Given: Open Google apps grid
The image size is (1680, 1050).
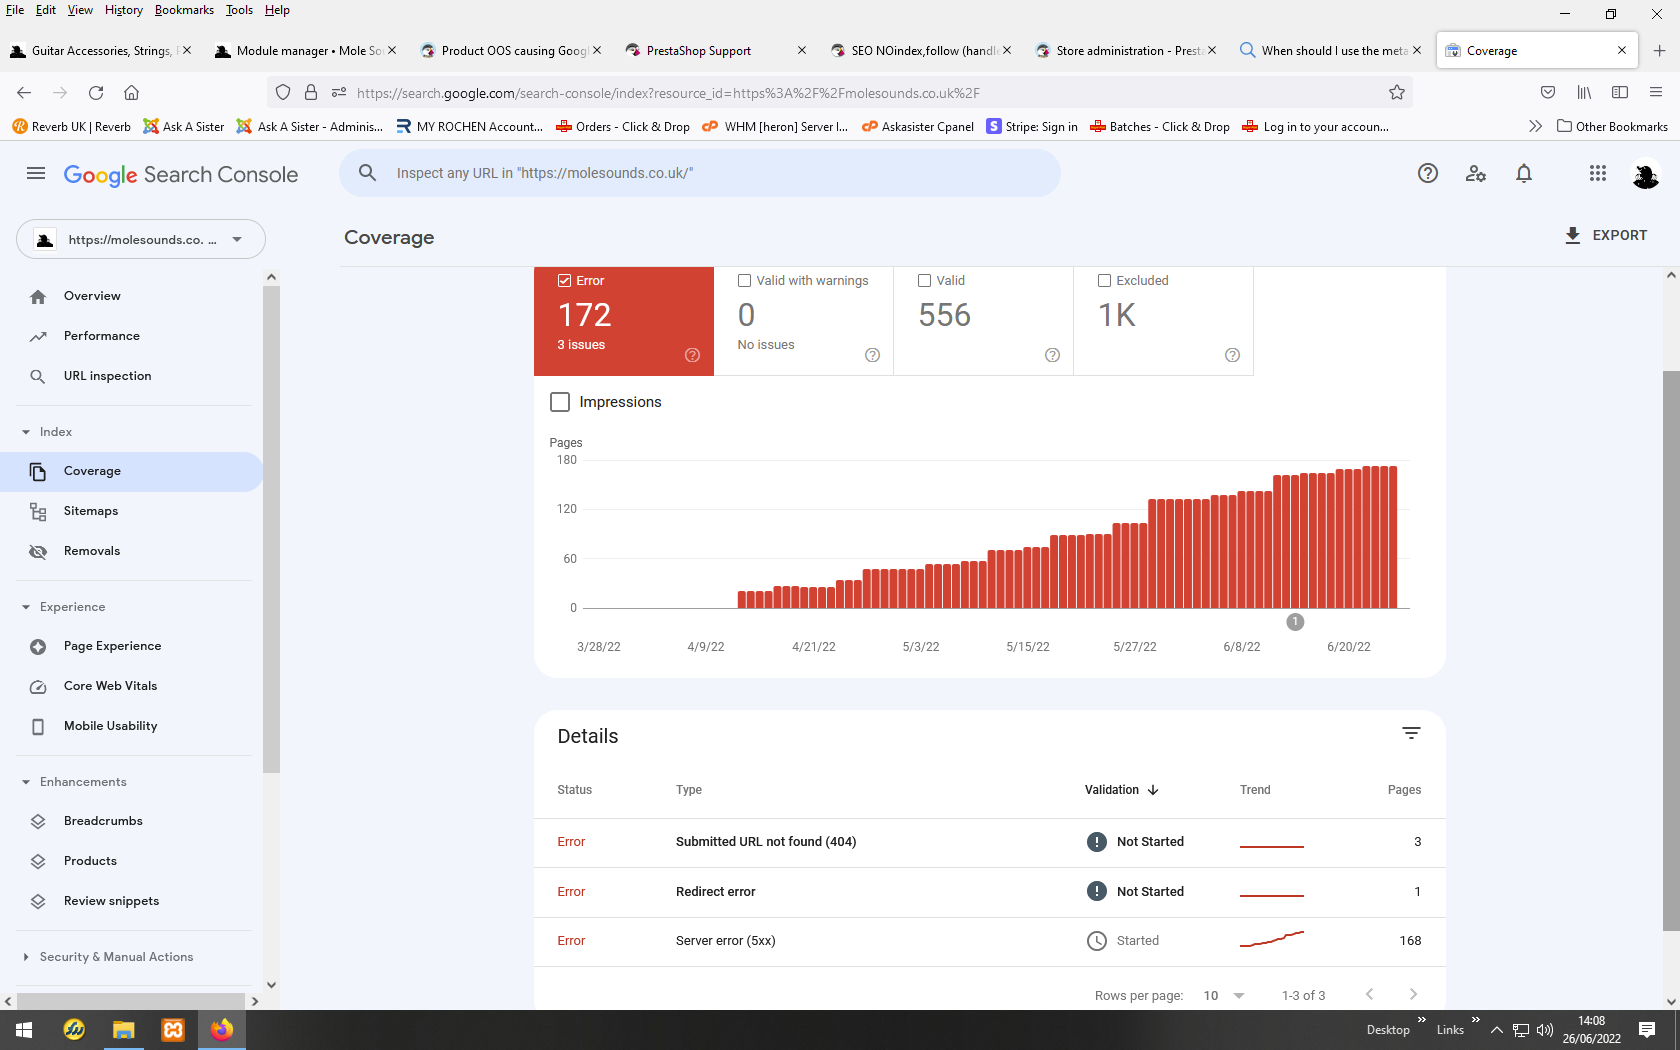Looking at the screenshot, I should point(1598,173).
